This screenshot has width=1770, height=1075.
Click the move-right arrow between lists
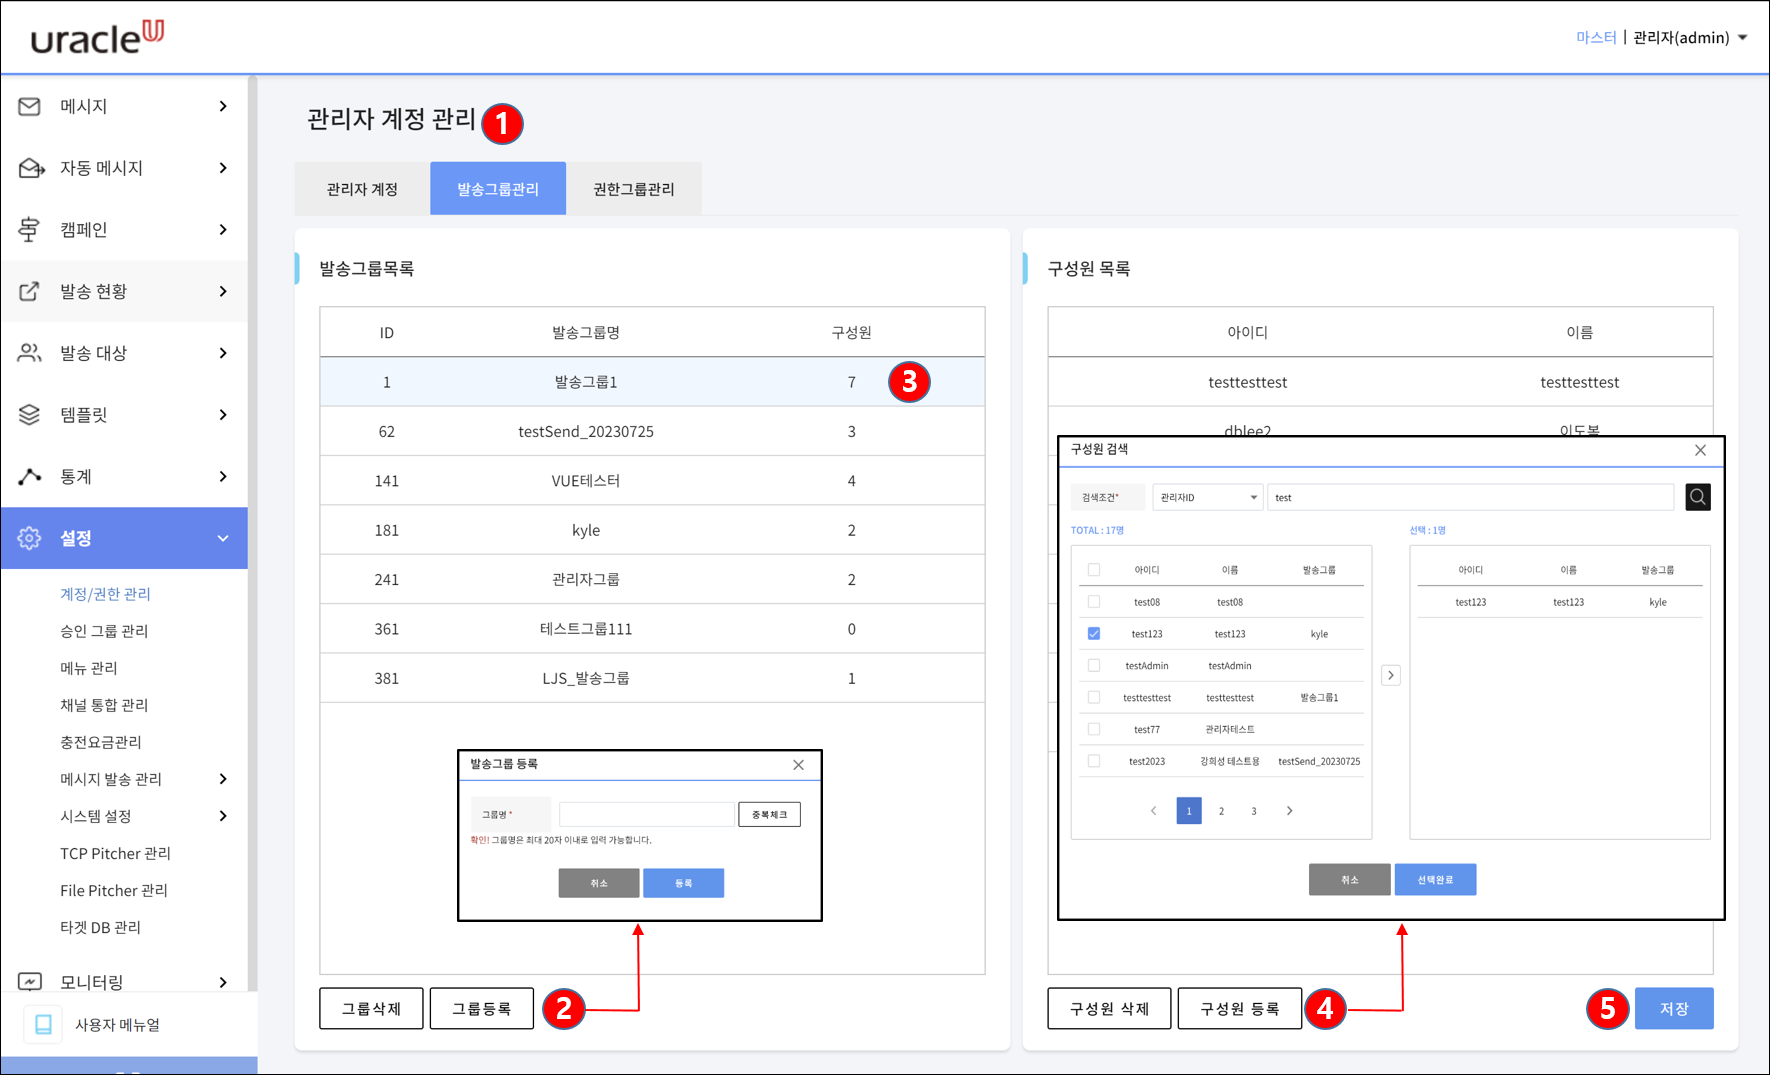pos(1391,675)
